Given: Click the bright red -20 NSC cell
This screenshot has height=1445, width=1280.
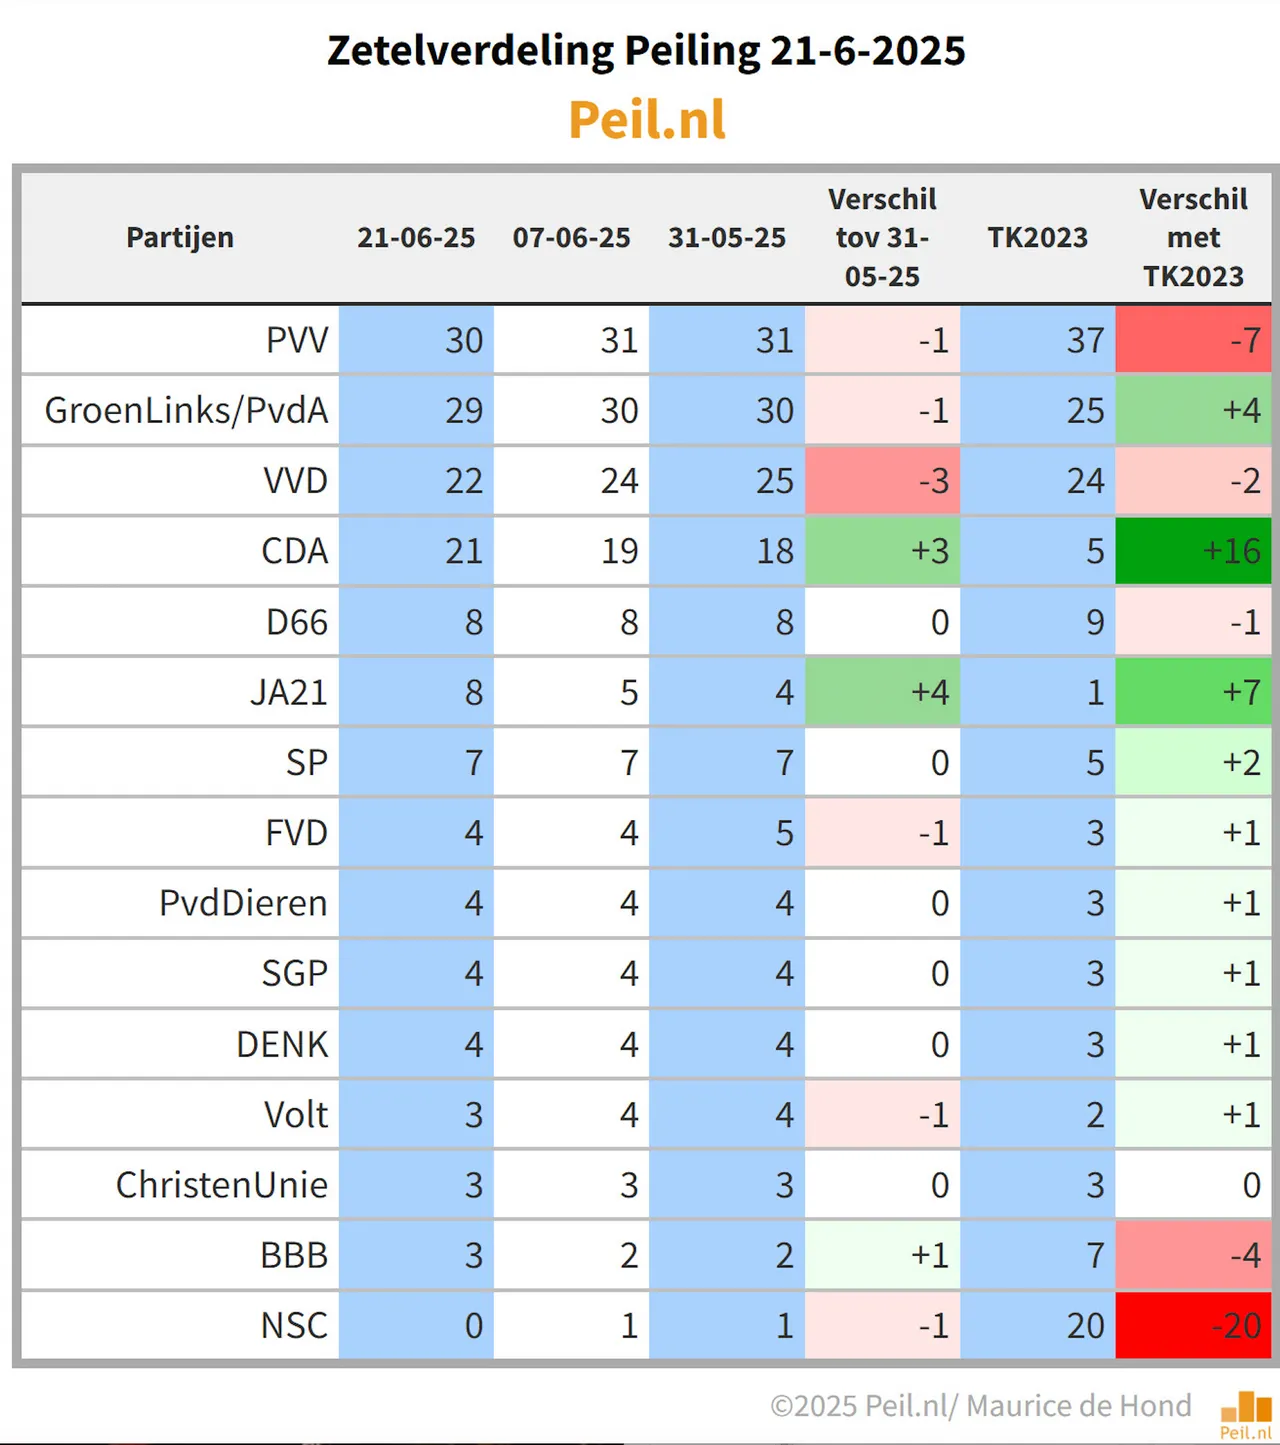Looking at the screenshot, I should 1193,1325.
